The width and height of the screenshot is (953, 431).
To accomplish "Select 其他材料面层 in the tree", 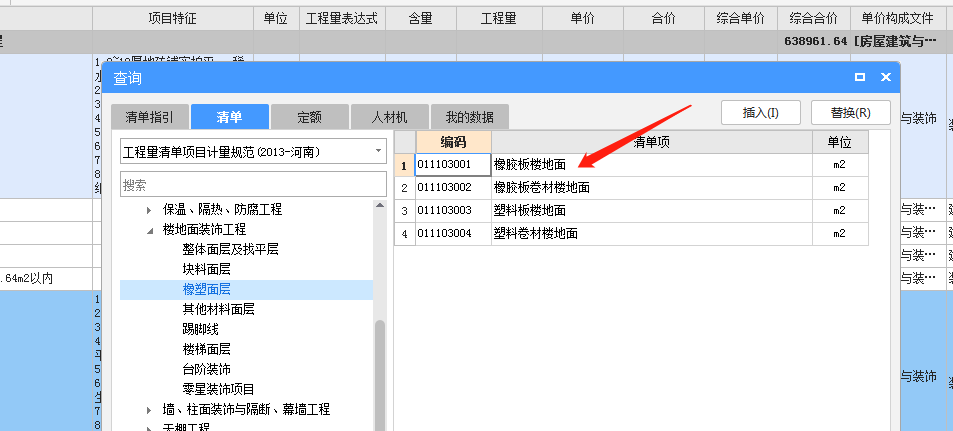I will pos(218,309).
